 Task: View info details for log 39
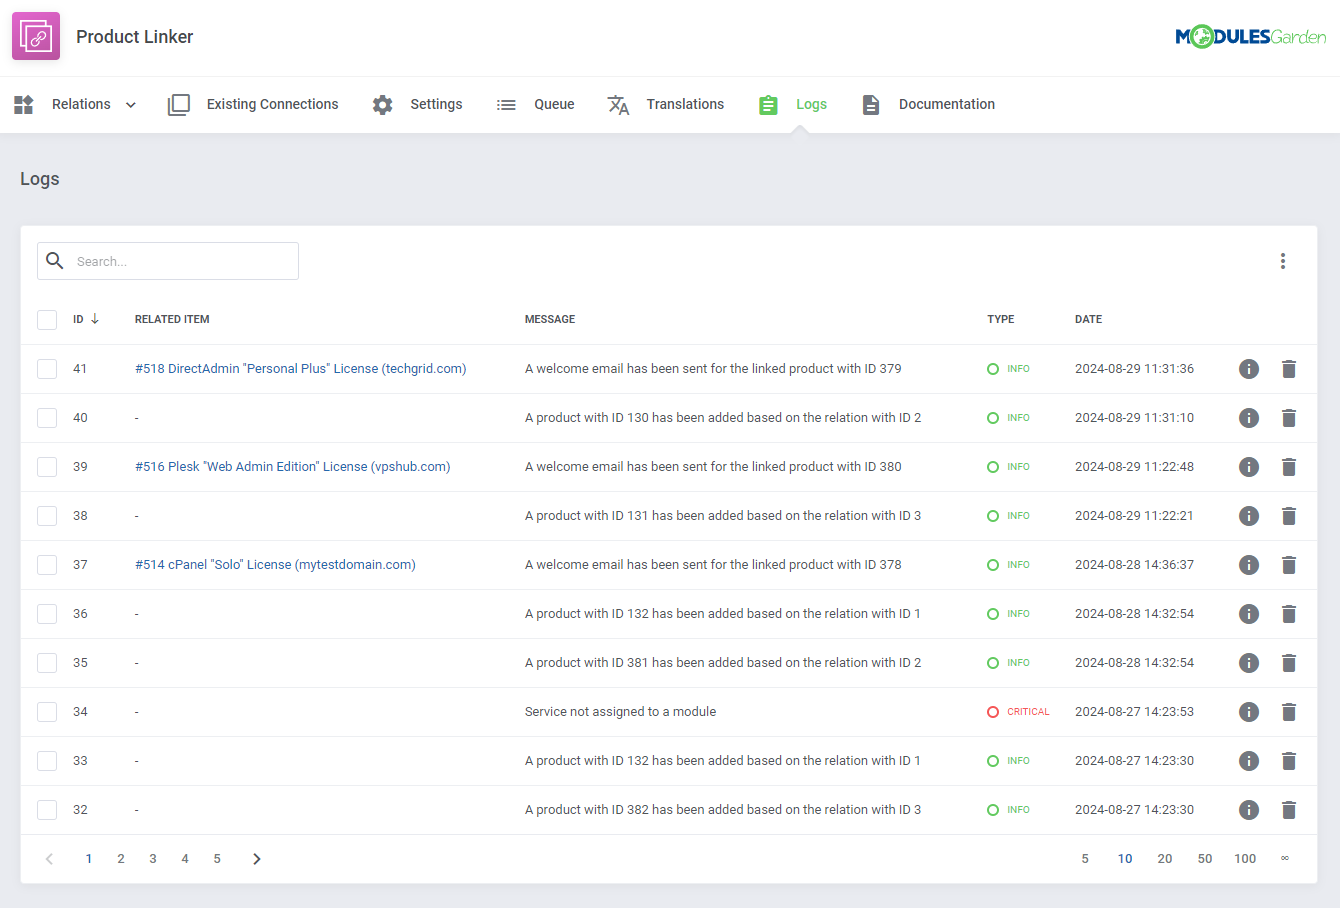coord(1249,467)
